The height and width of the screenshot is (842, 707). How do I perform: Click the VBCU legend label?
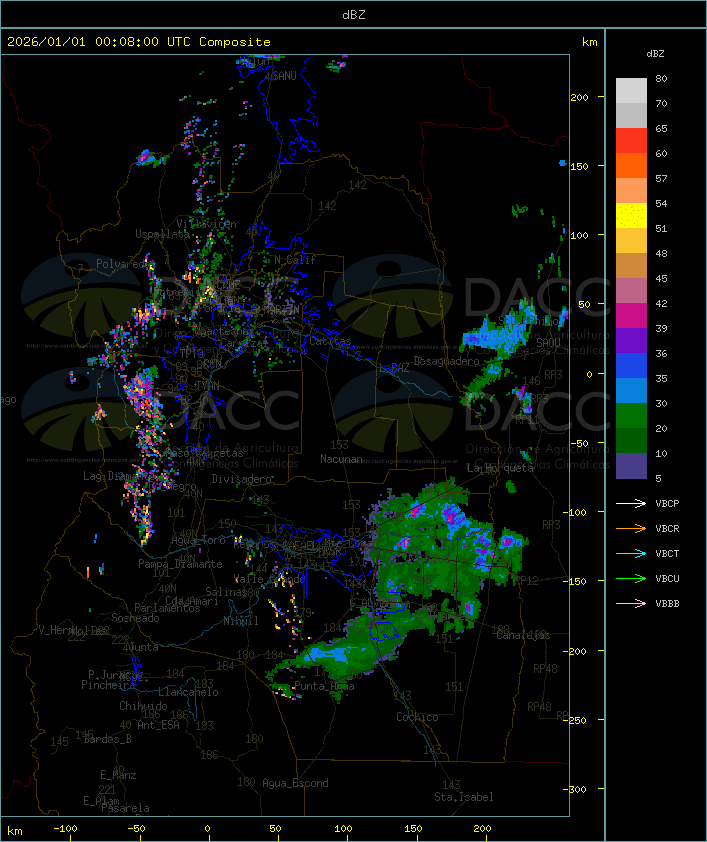click(667, 578)
